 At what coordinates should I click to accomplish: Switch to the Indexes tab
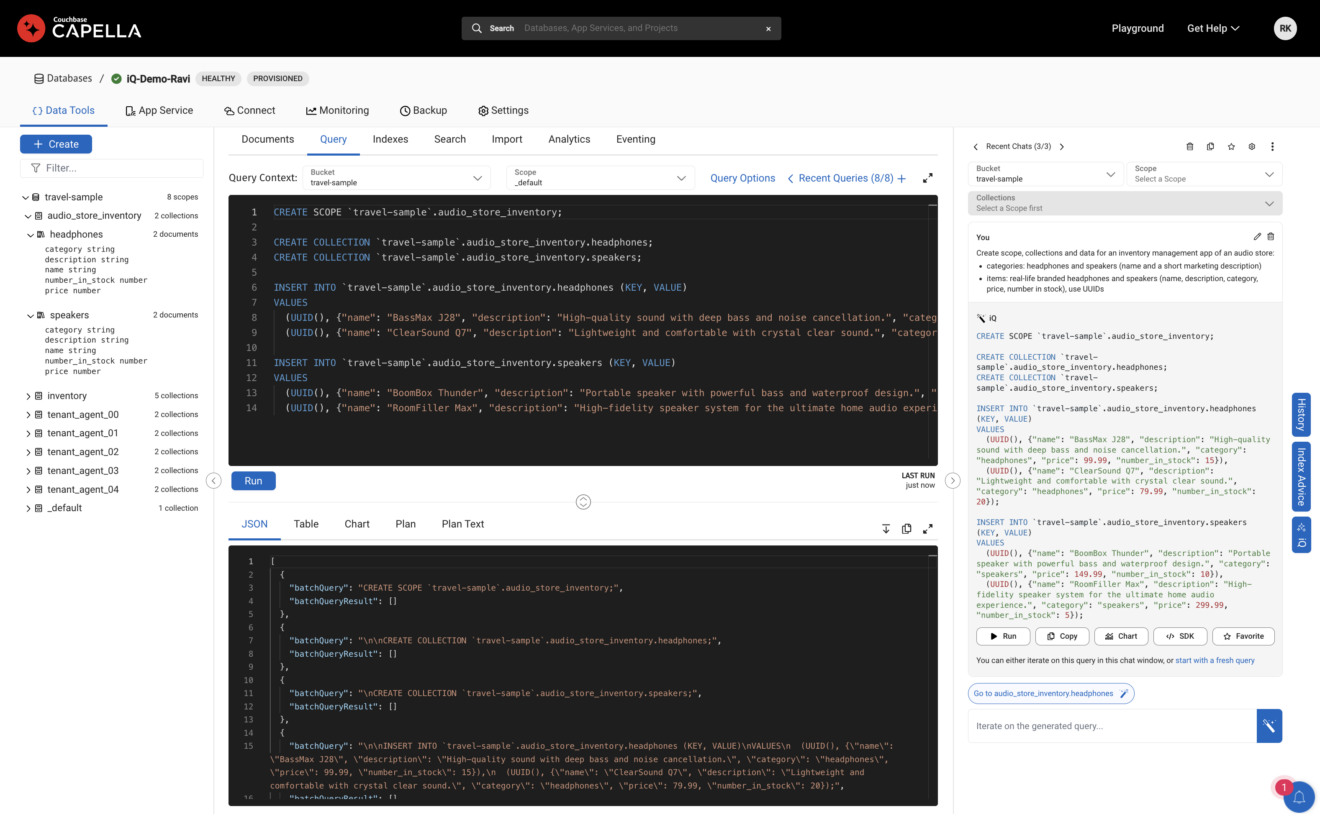click(x=390, y=139)
